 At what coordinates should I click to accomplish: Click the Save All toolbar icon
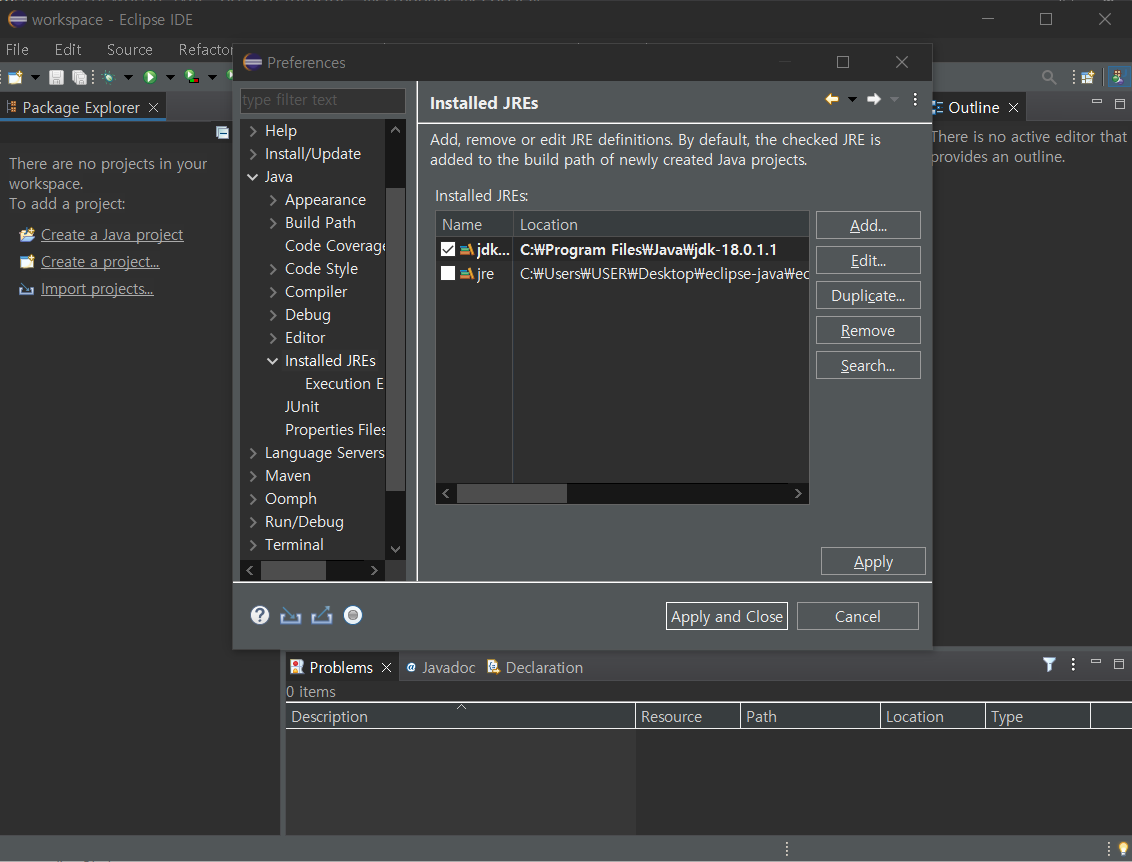click(x=79, y=77)
